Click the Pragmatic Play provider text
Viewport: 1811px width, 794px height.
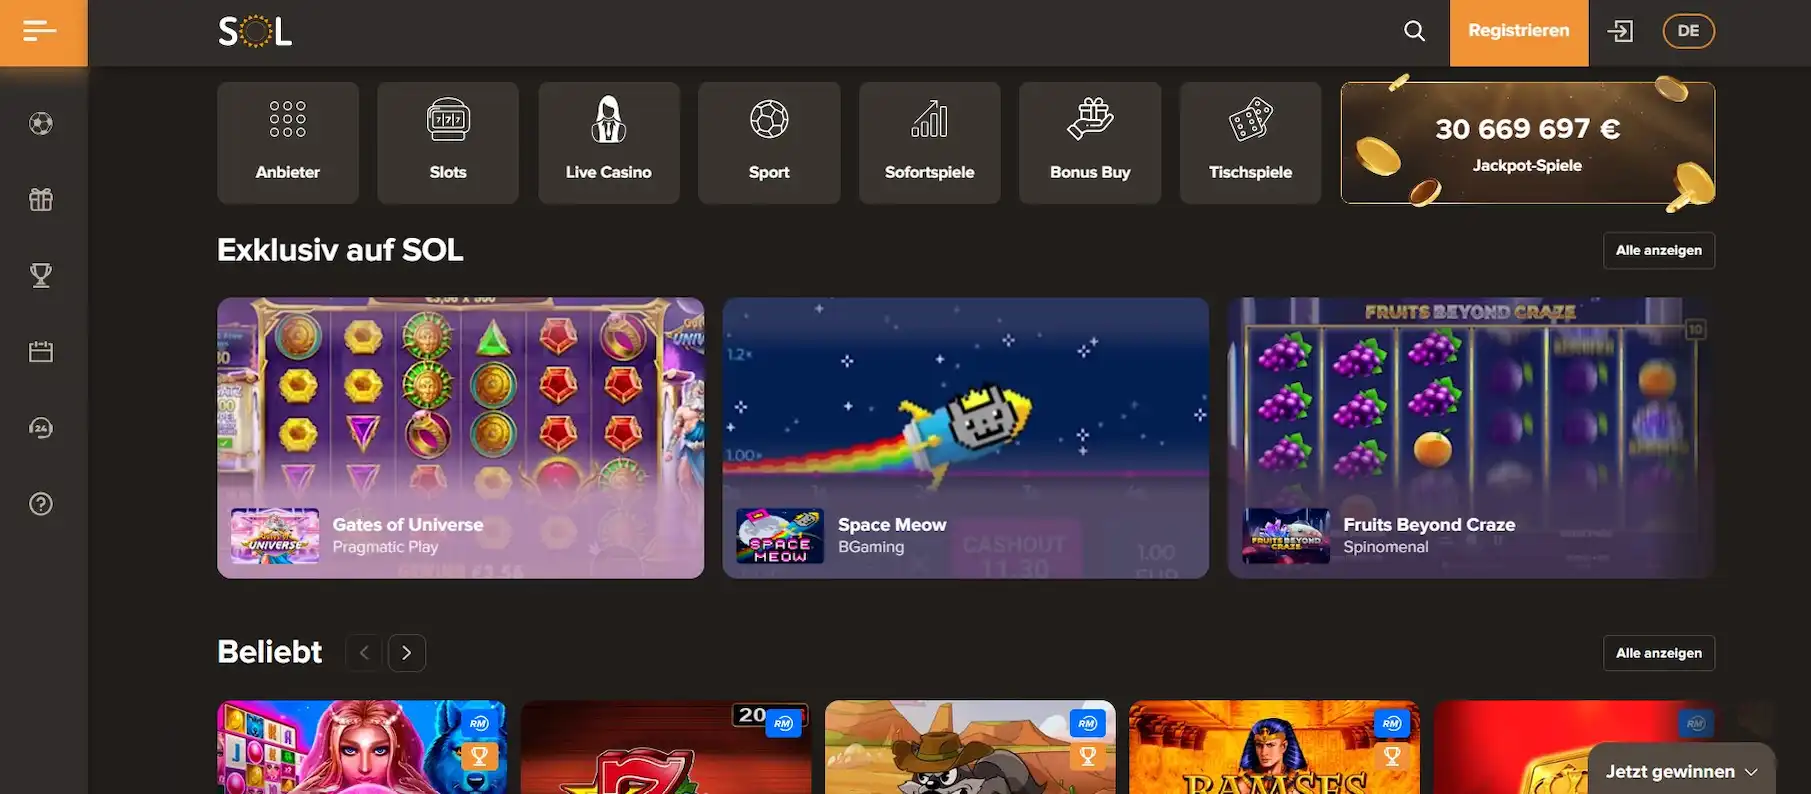point(385,547)
